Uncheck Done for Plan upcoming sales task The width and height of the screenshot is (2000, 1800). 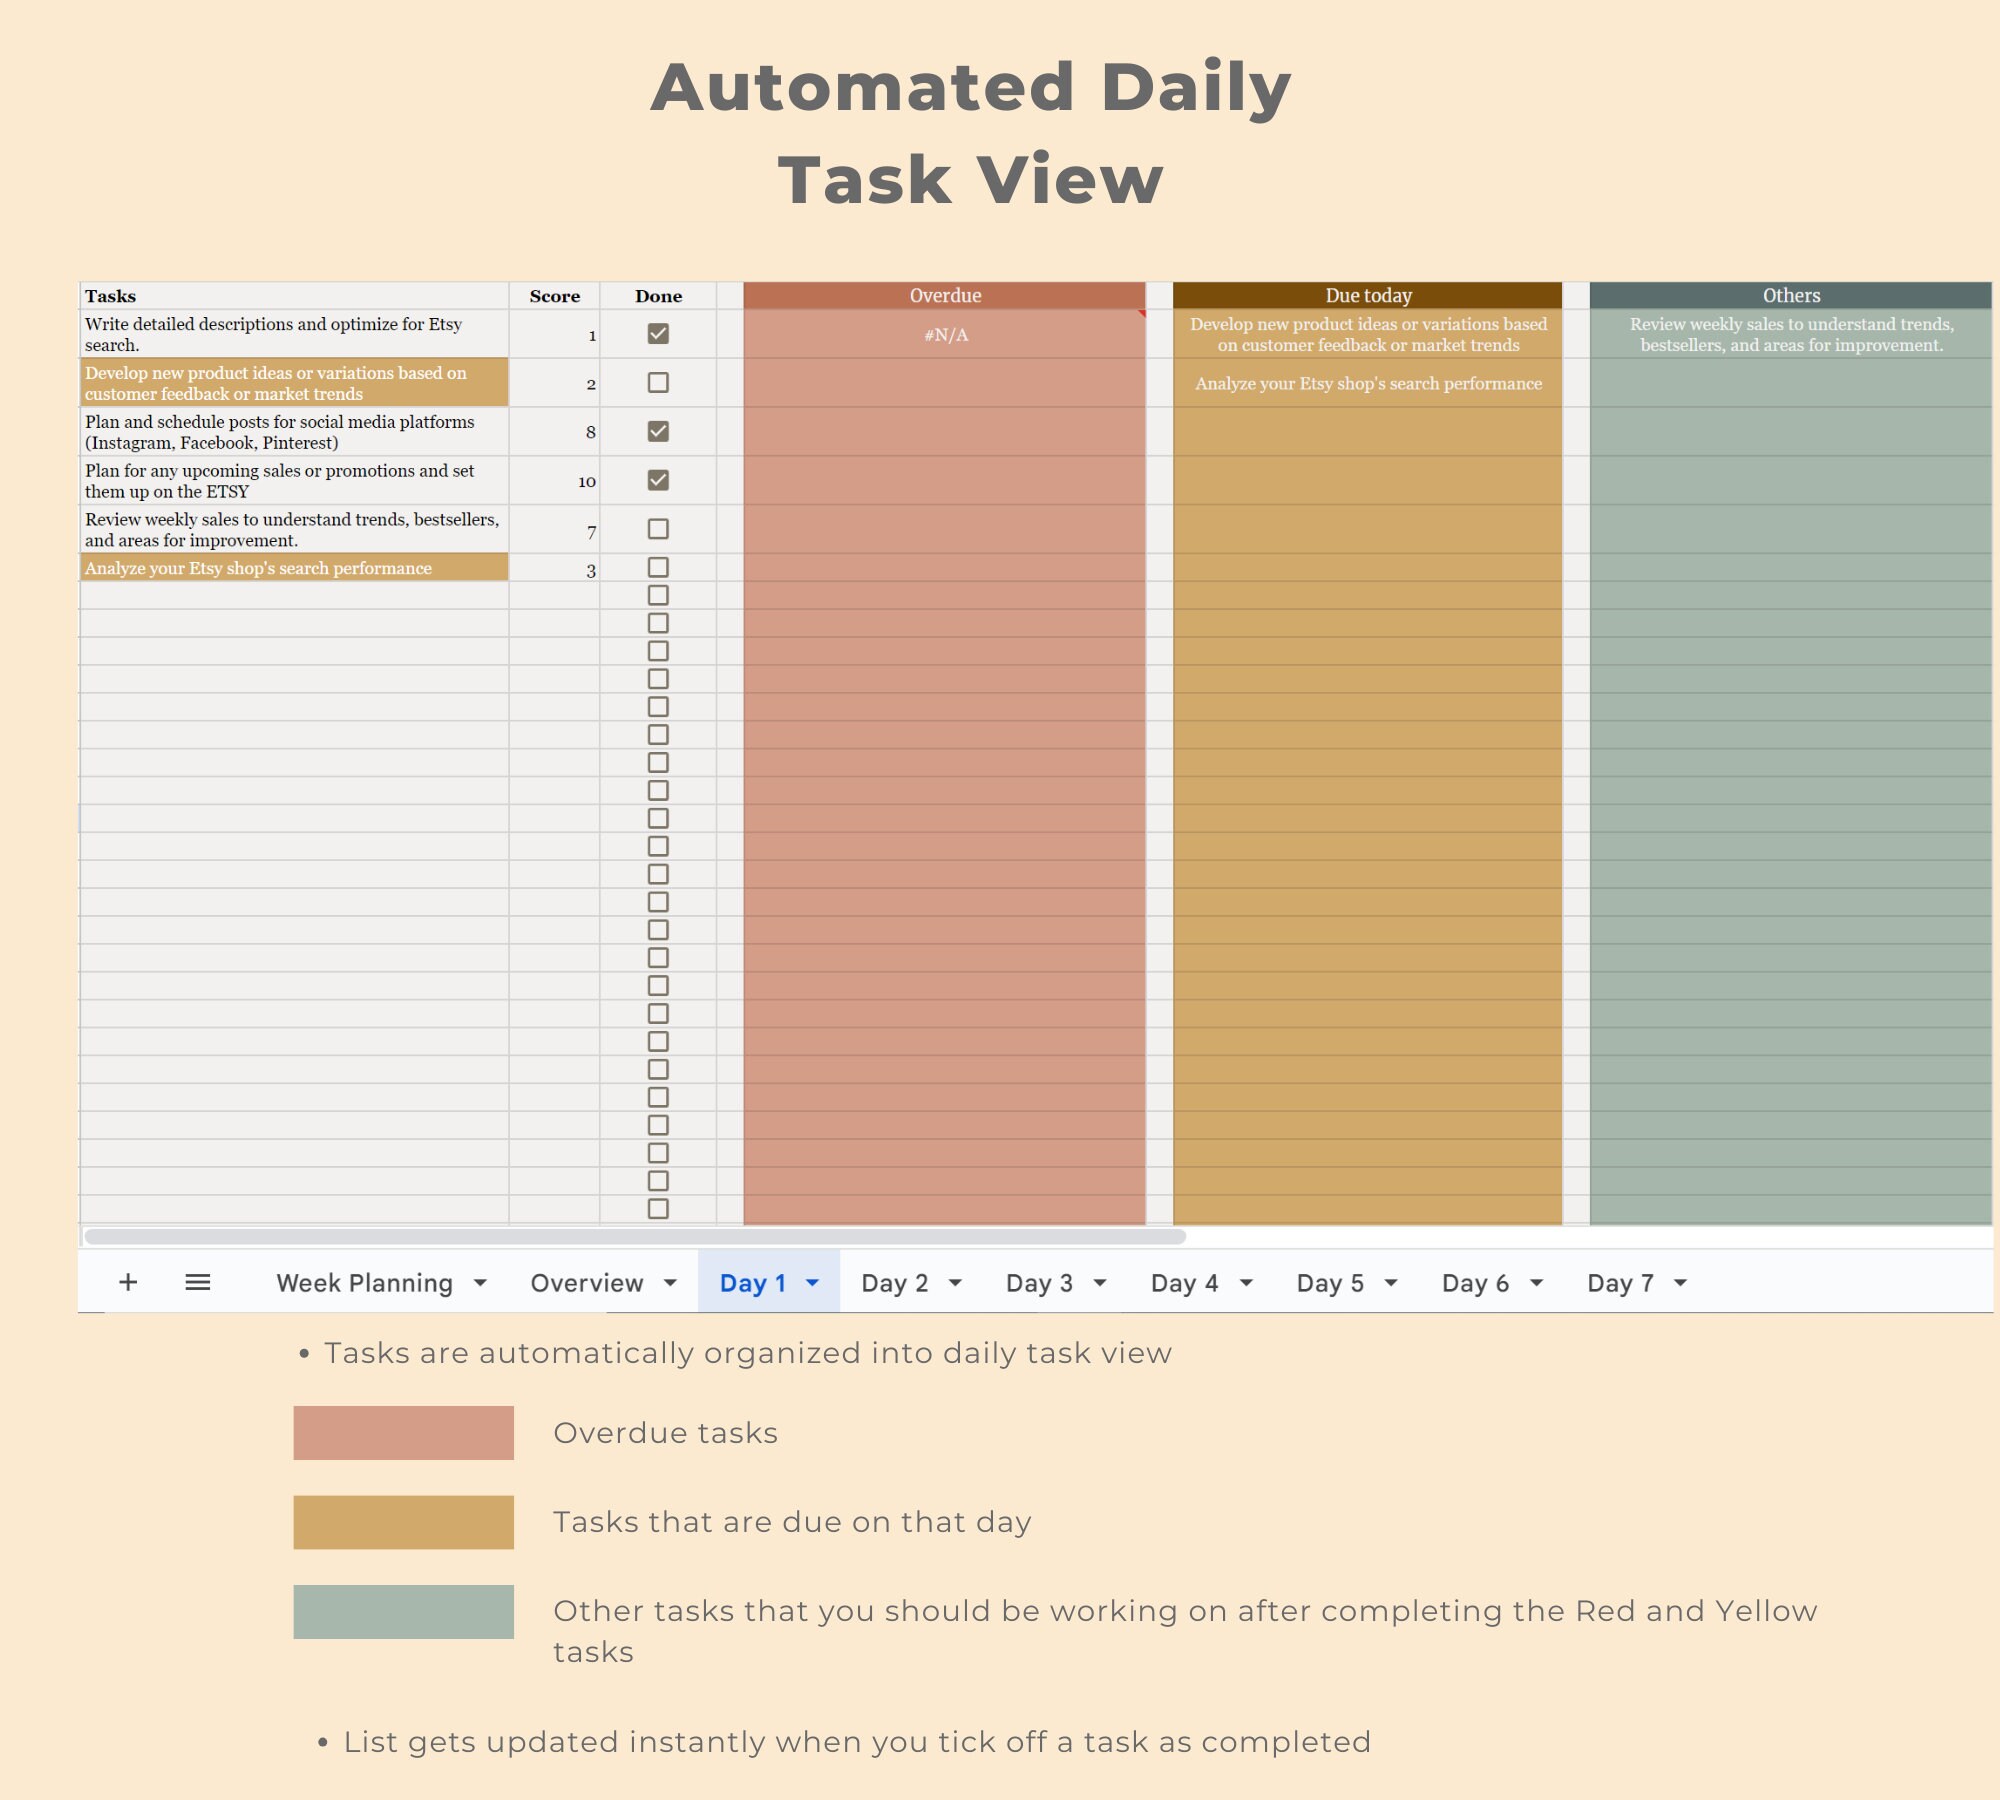point(657,480)
